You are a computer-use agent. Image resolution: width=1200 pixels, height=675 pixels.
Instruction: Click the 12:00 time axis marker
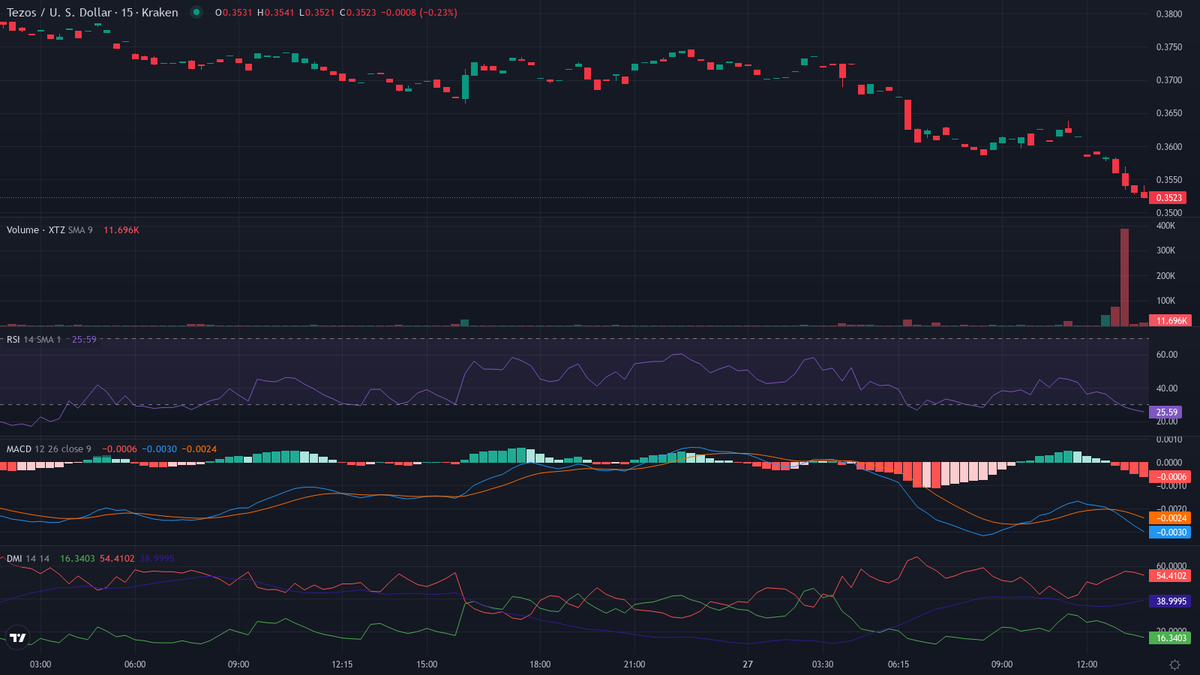1086,664
